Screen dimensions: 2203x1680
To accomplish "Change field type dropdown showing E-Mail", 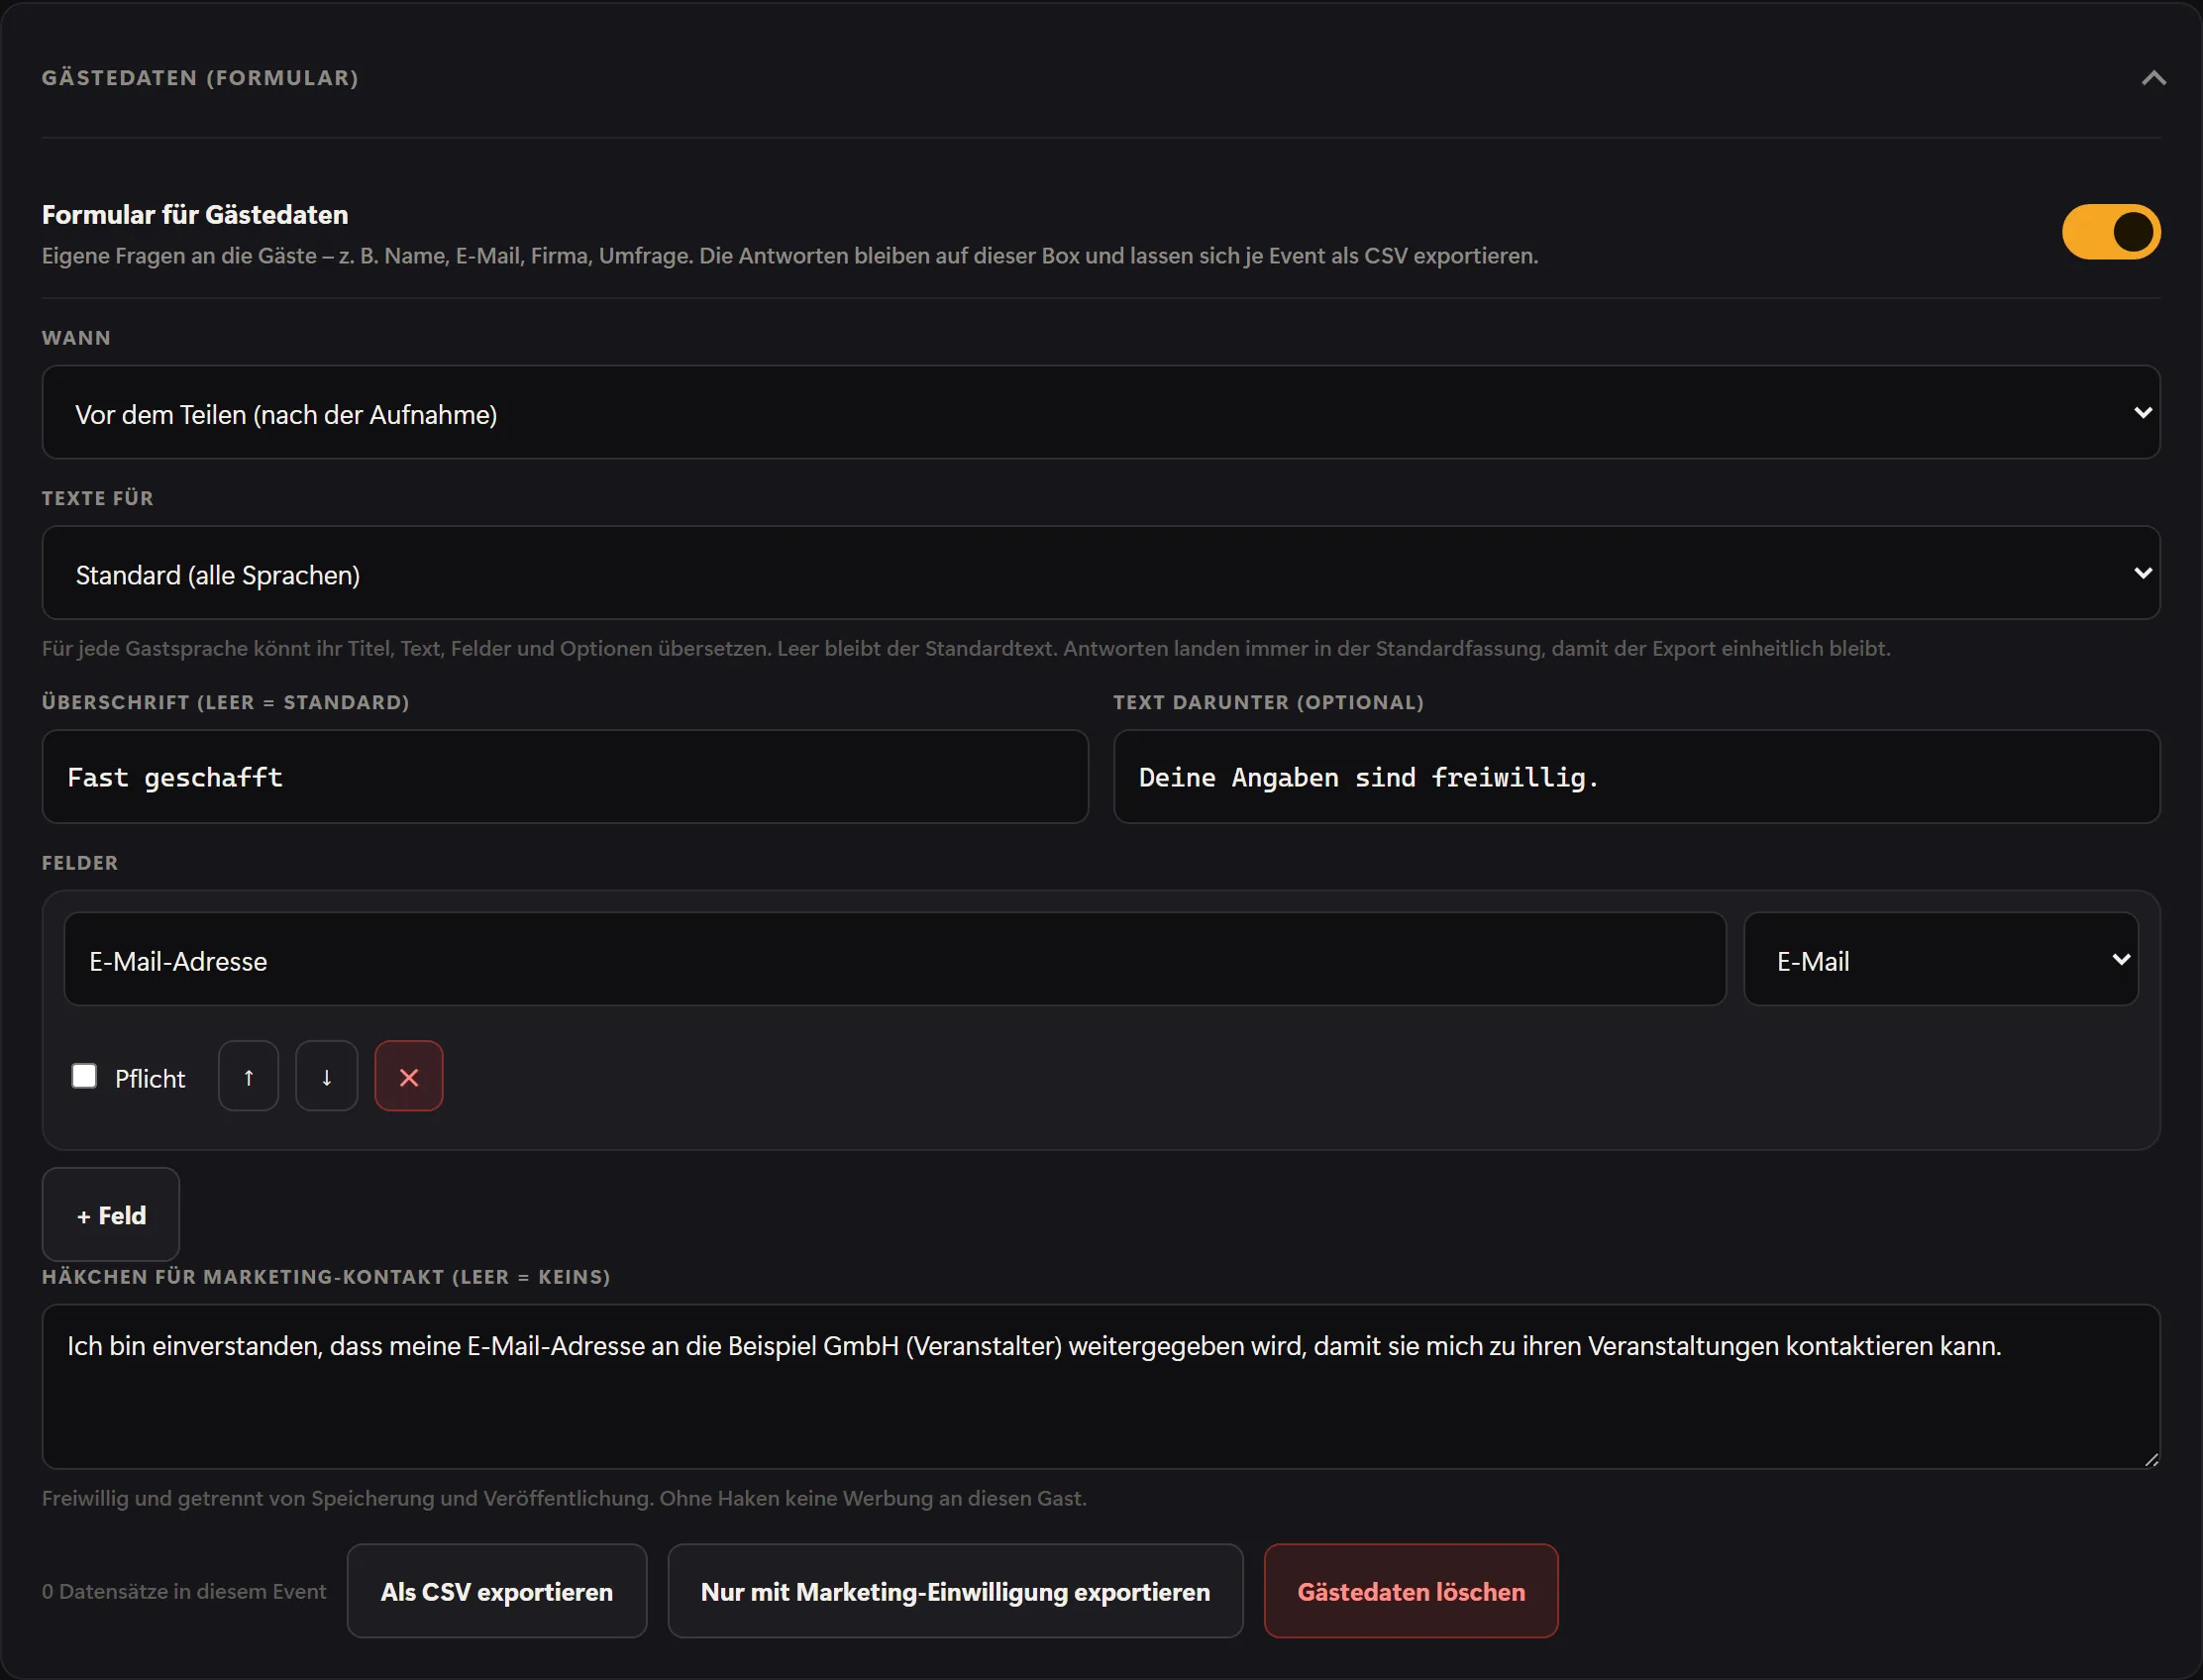I will tap(1941, 959).
